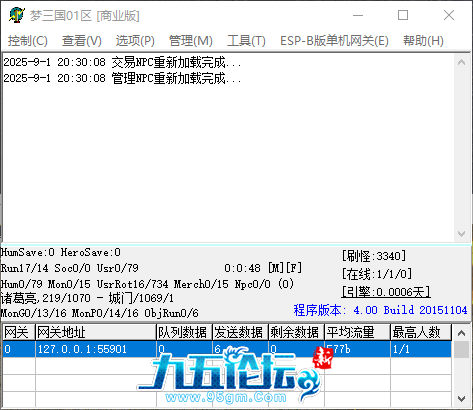
Task: Click the [在线:1/1/0] status text
Action: coord(377,274)
